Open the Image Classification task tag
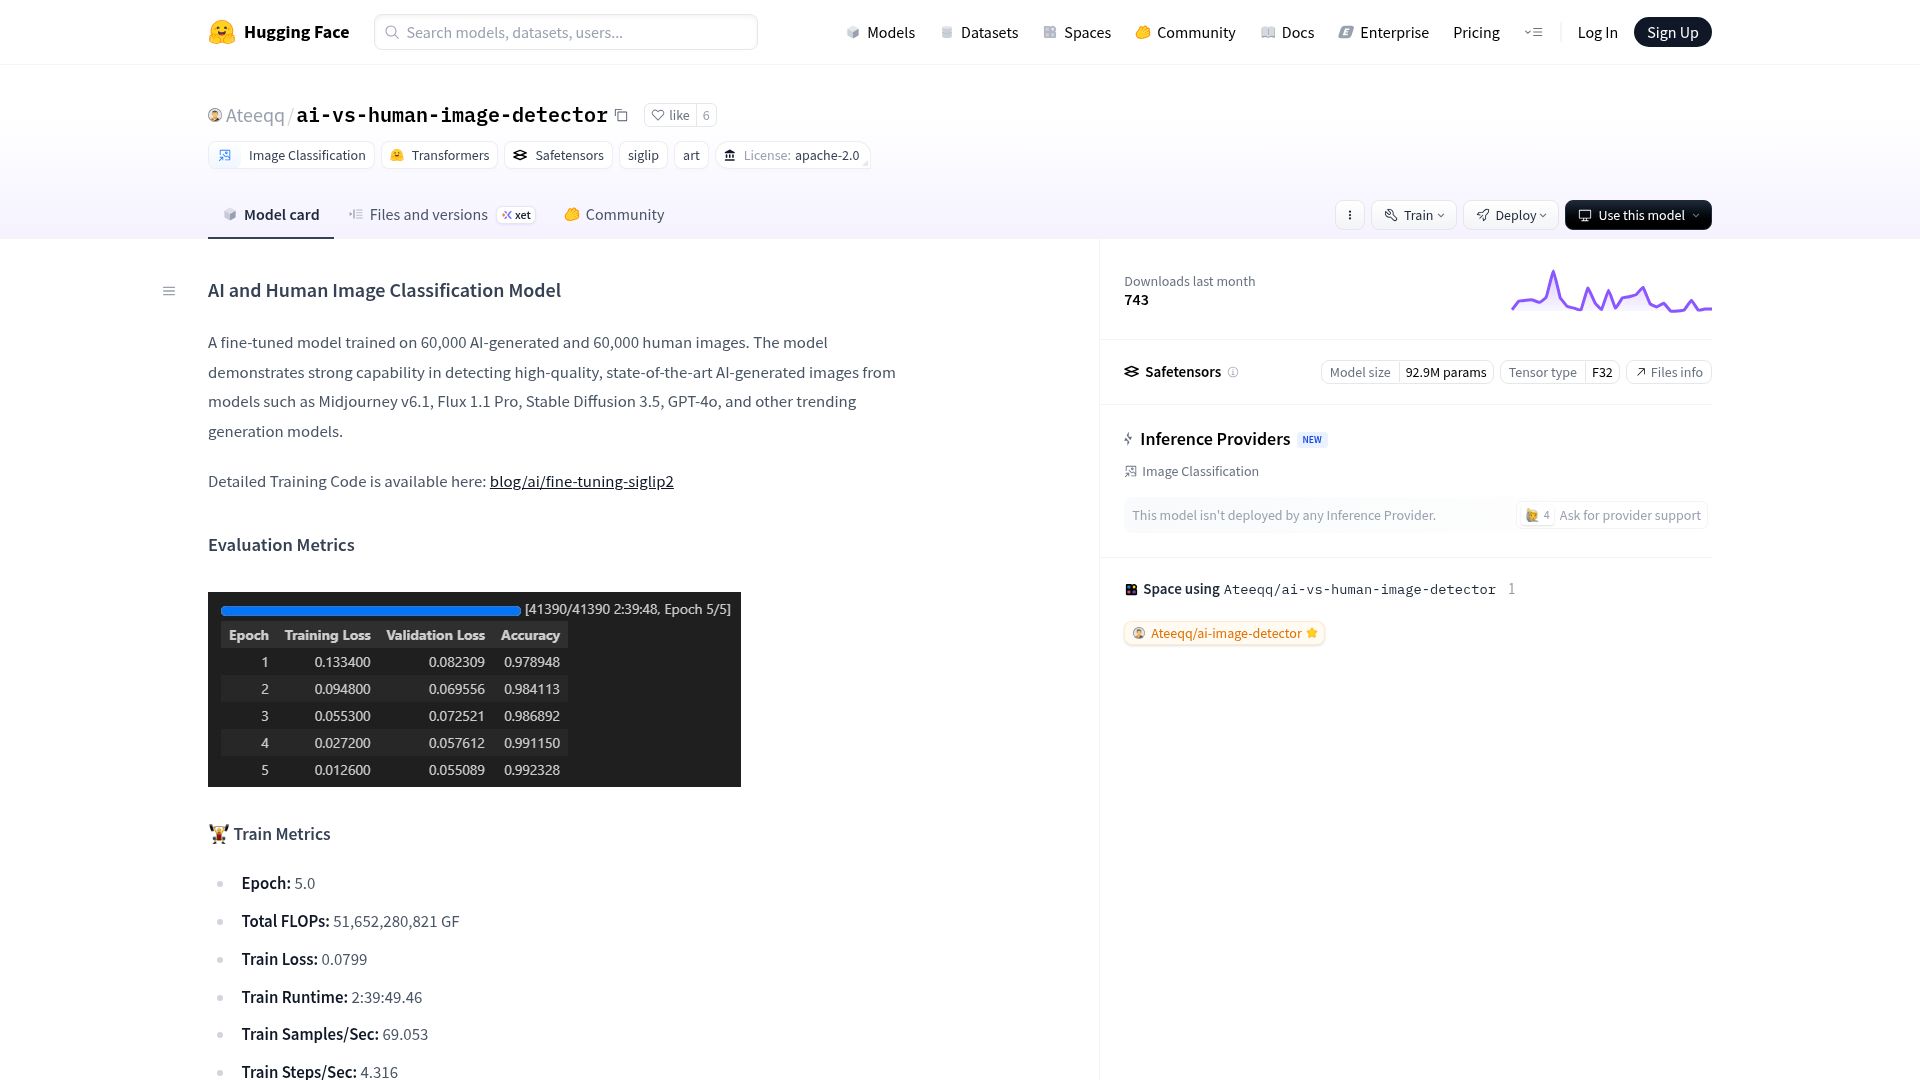The width and height of the screenshot is (1920, 1080). (291, 155)
